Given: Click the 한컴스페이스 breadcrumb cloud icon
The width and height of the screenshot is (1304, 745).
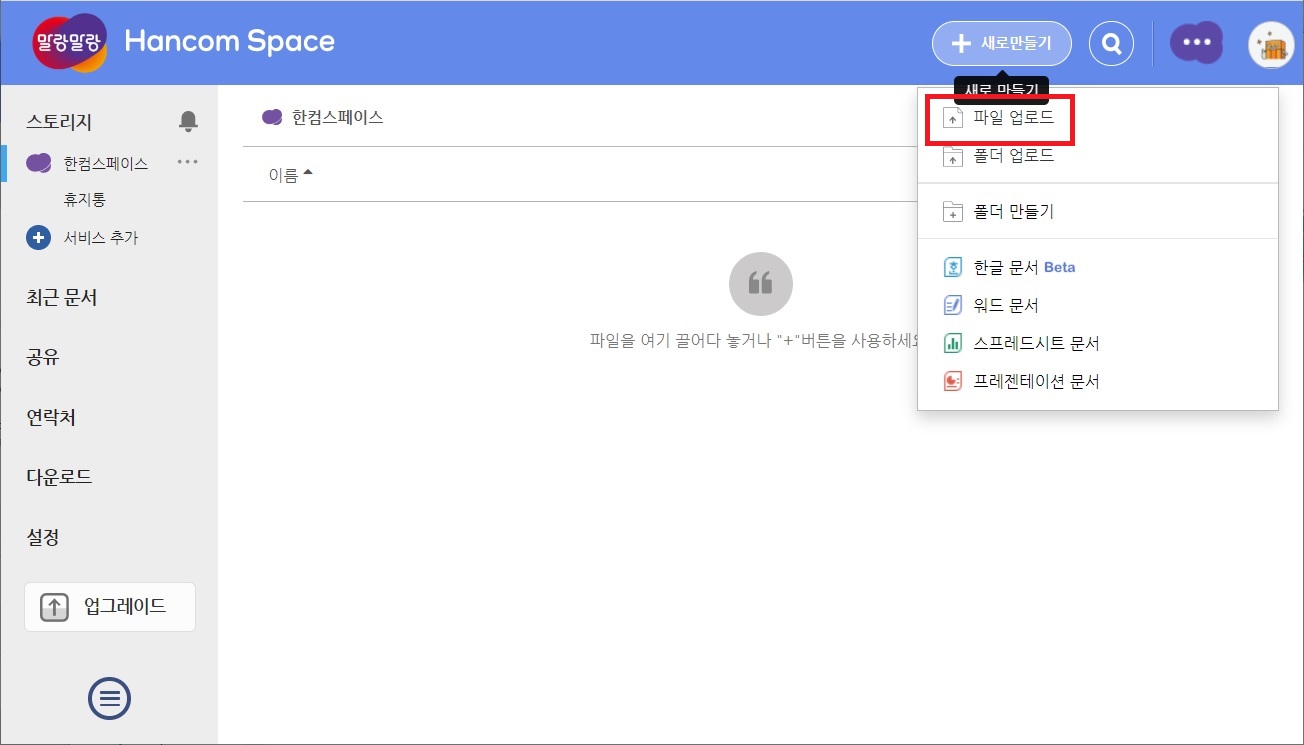Looking at the screenshot, I should pyautogui.click(x=272, y=117).
